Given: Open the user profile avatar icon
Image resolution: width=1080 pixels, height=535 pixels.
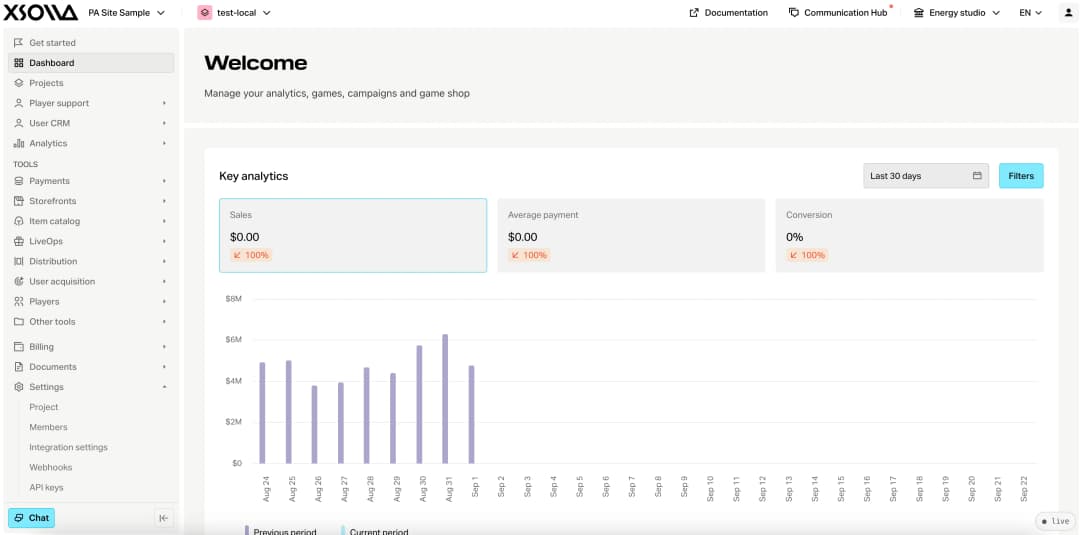Looking at the screenshot, I should 1067,12.
